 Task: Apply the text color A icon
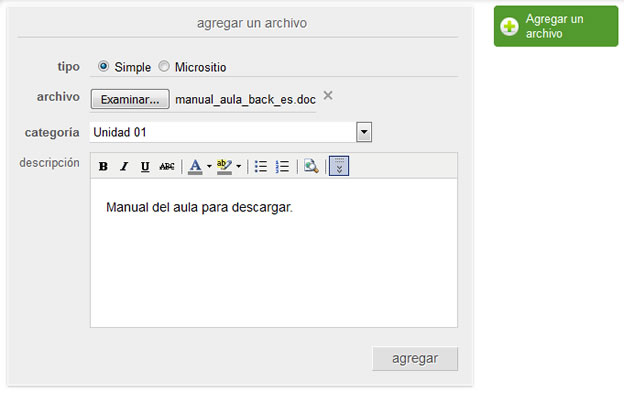tap(195, 166)
